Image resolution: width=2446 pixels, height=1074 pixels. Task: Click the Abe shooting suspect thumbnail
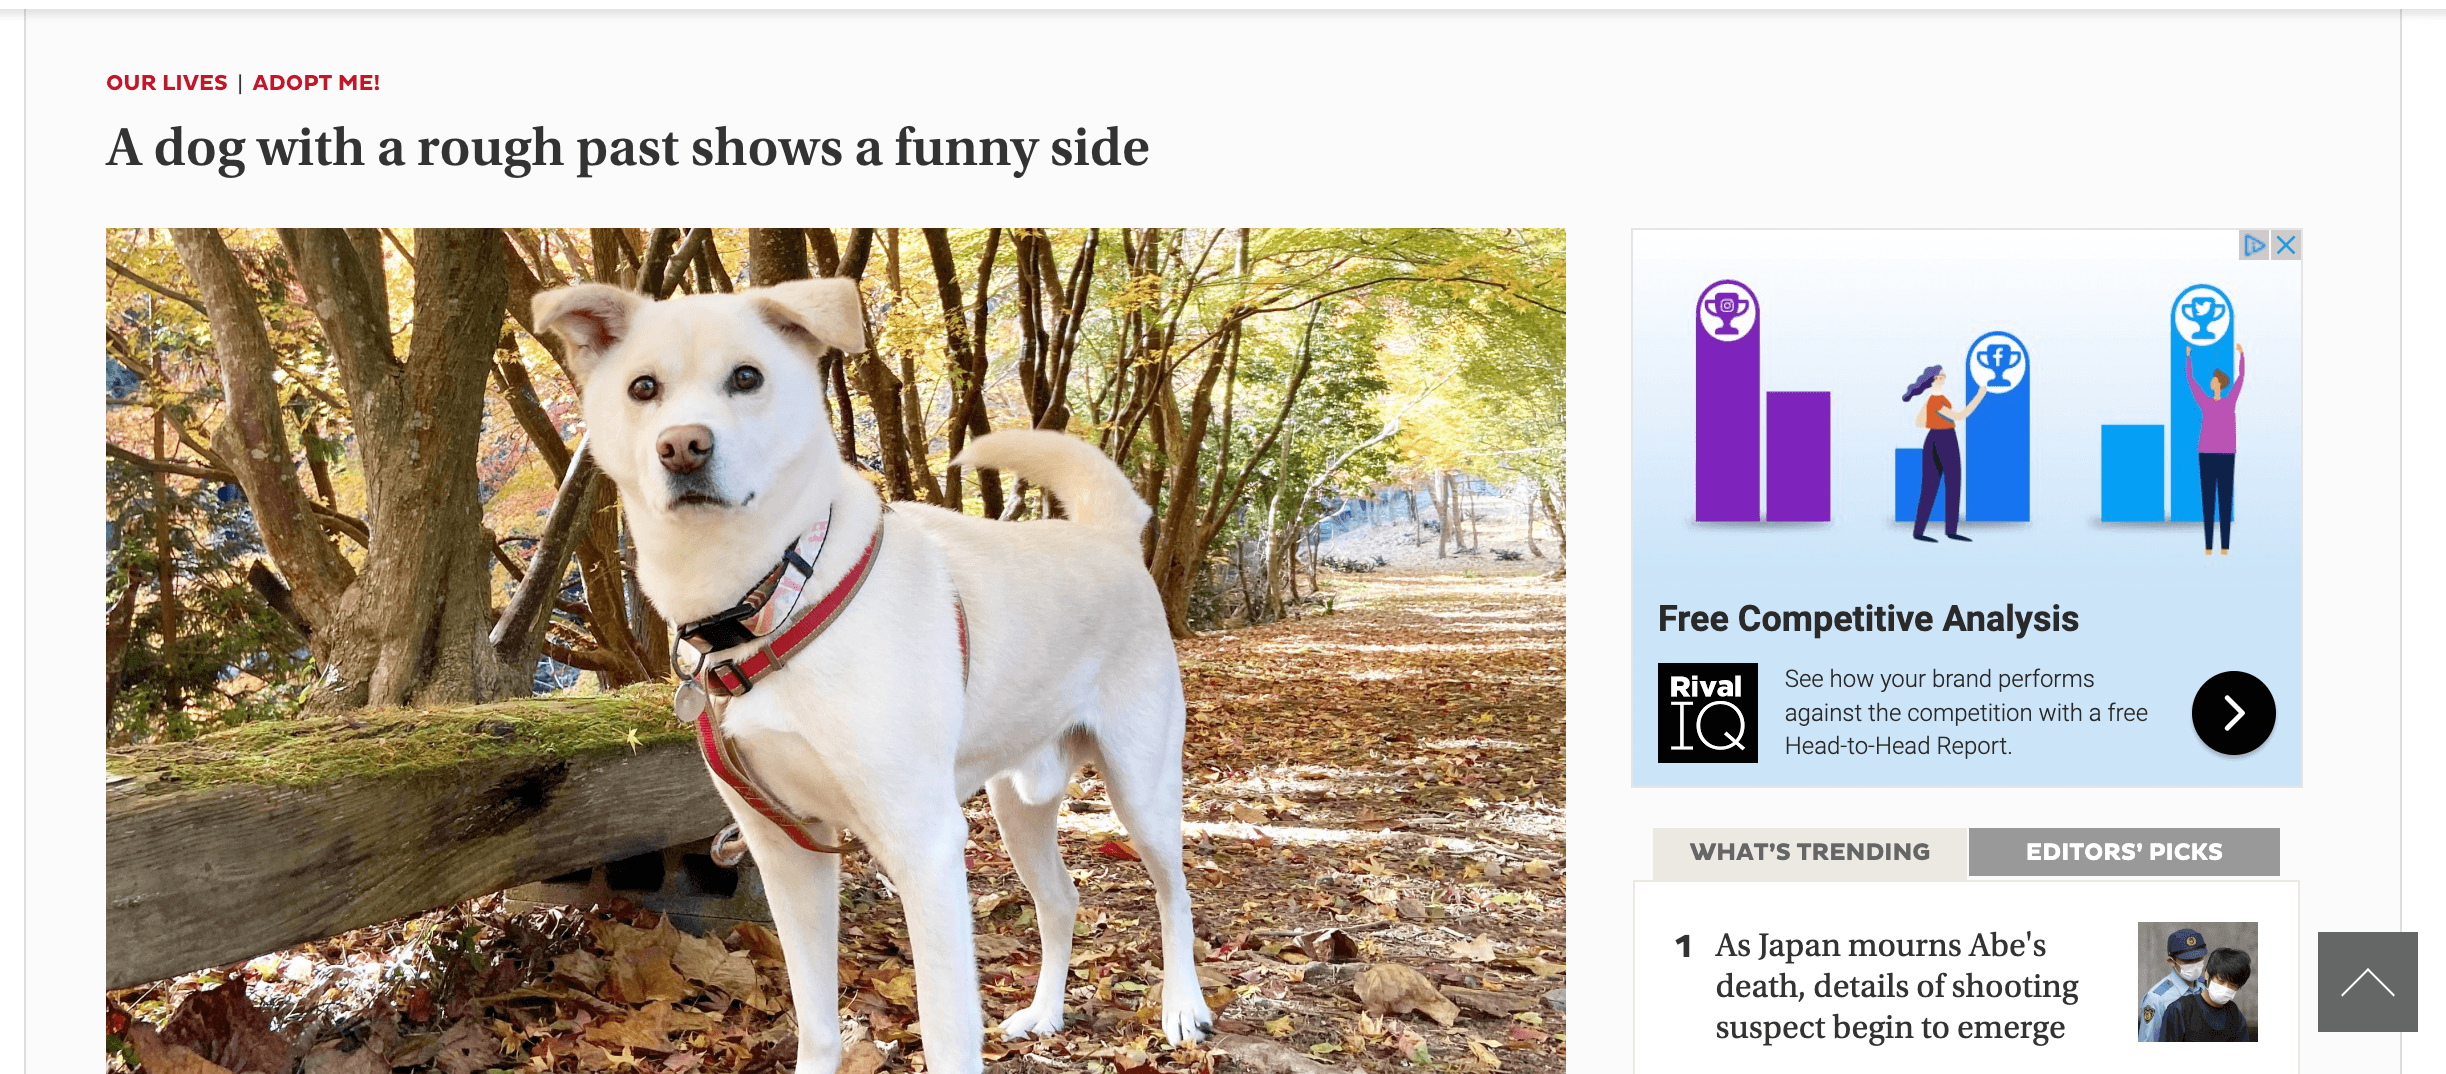[x=2197, y=982]
